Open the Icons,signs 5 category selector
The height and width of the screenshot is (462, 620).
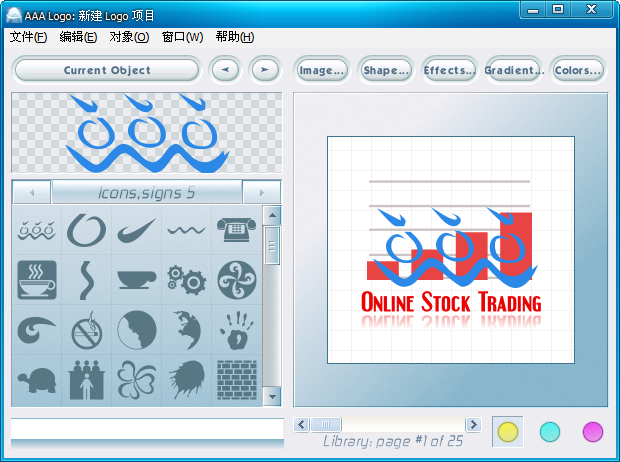147,193
